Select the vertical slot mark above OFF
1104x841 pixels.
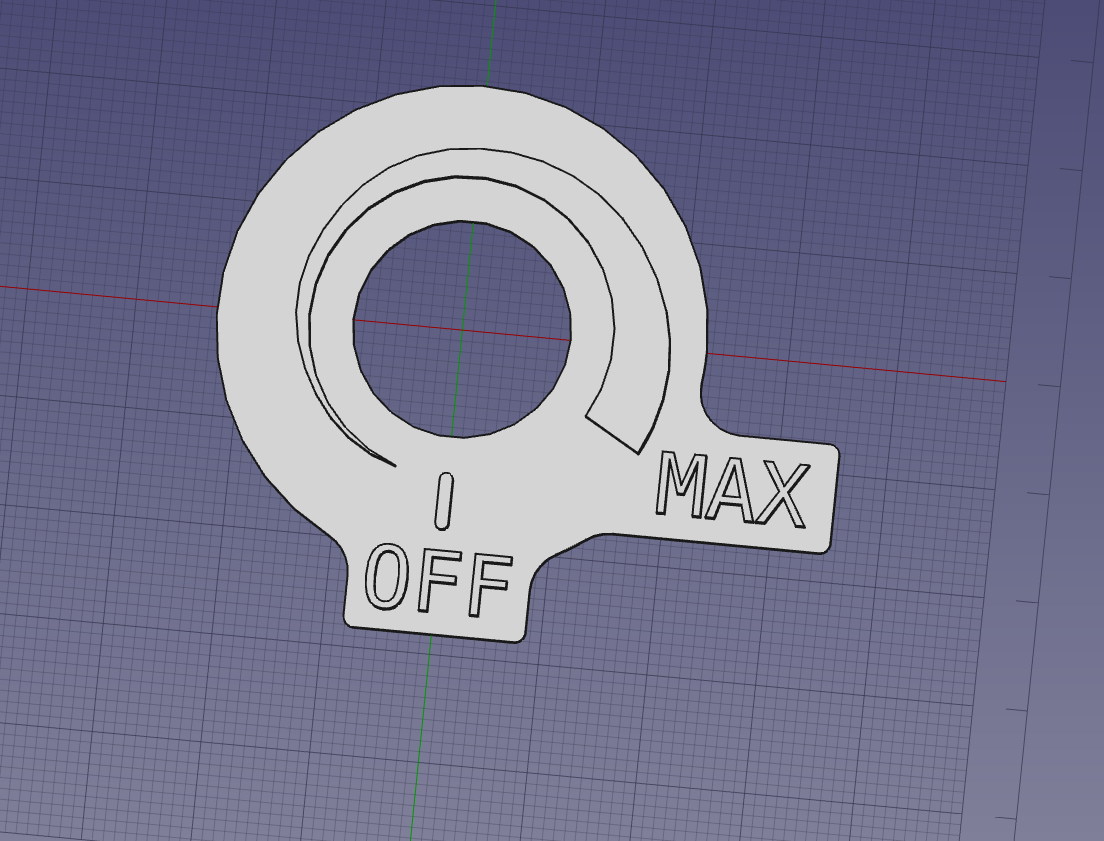(444, 500)
